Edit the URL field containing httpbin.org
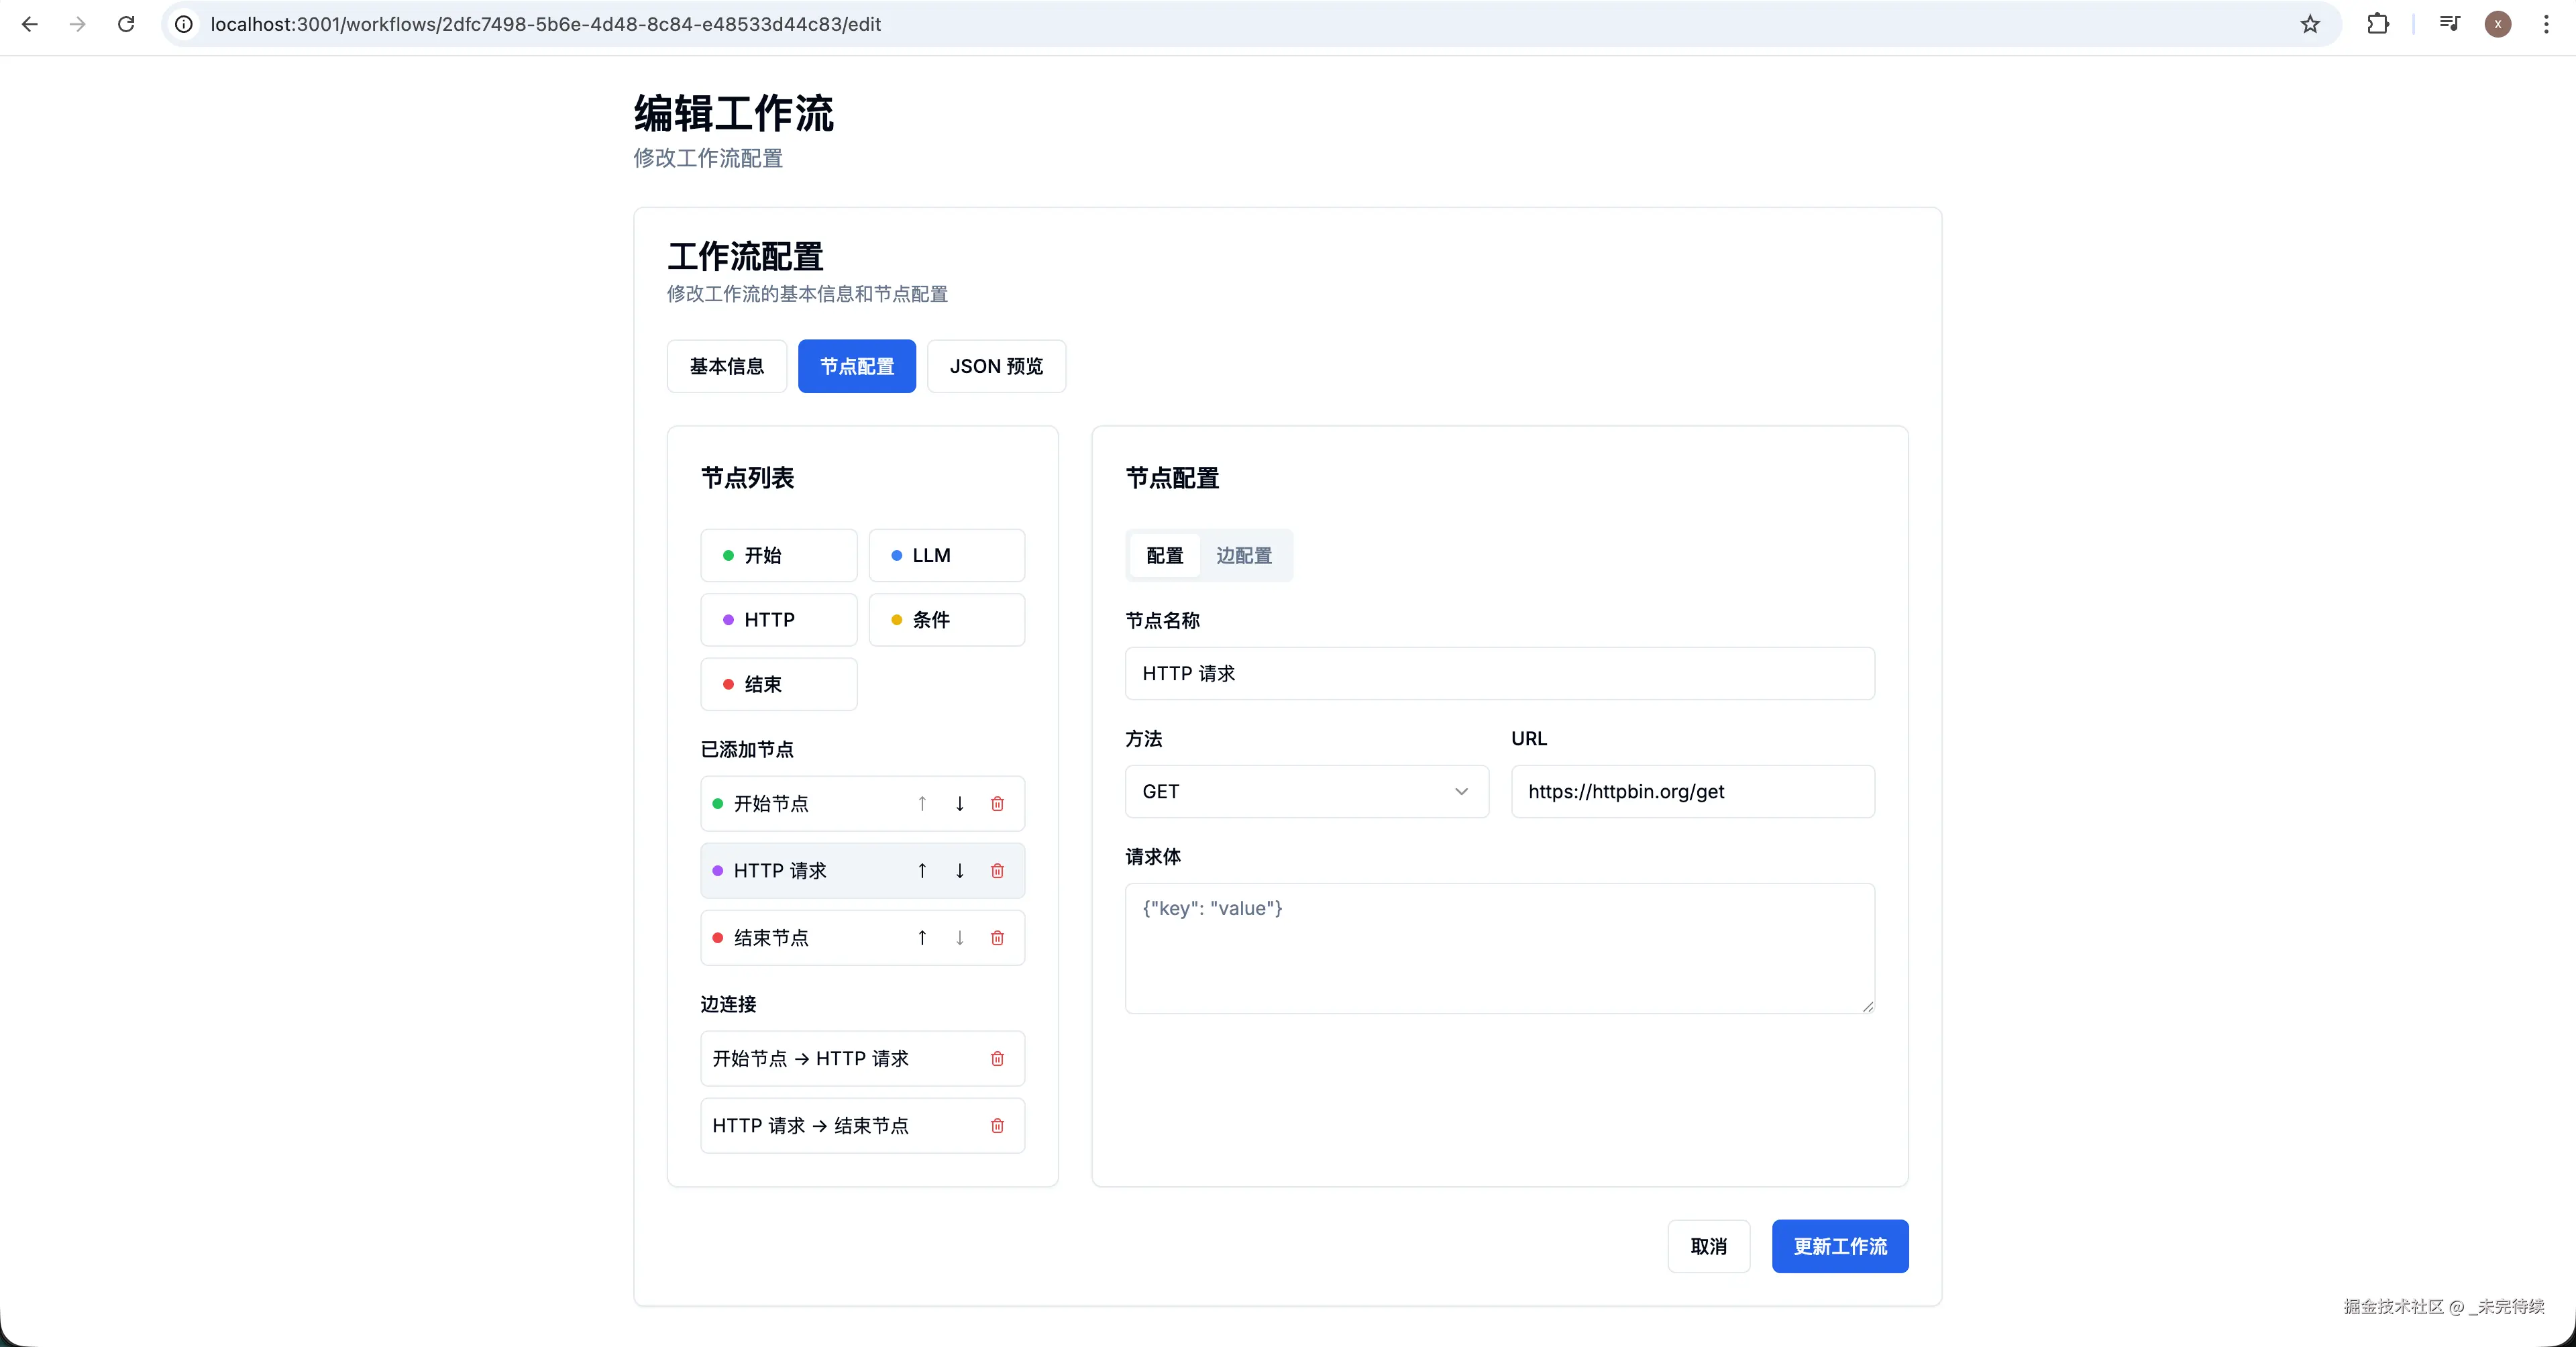The image size is (2576, 1347). [x=1692, y=791]
